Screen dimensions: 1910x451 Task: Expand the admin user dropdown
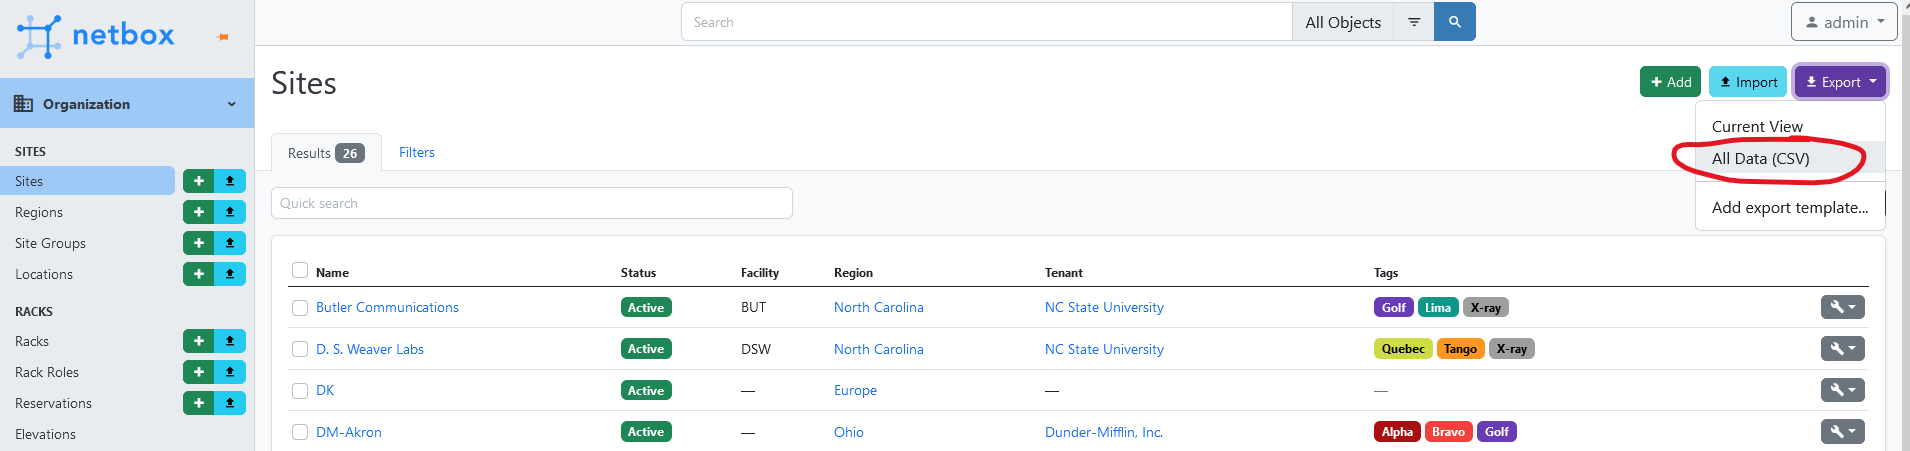(1844, 22)
